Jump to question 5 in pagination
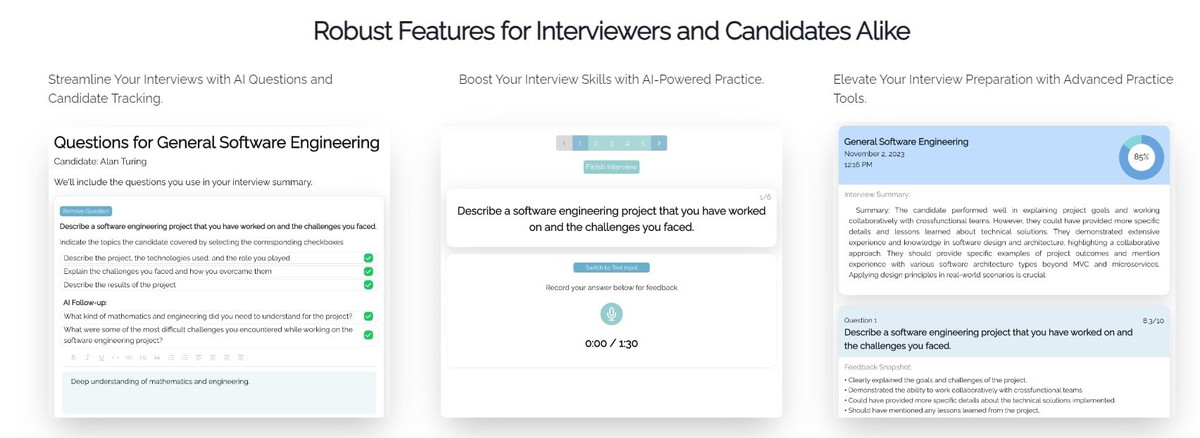This screenshot has height=438, width=1200. point(643,143)
